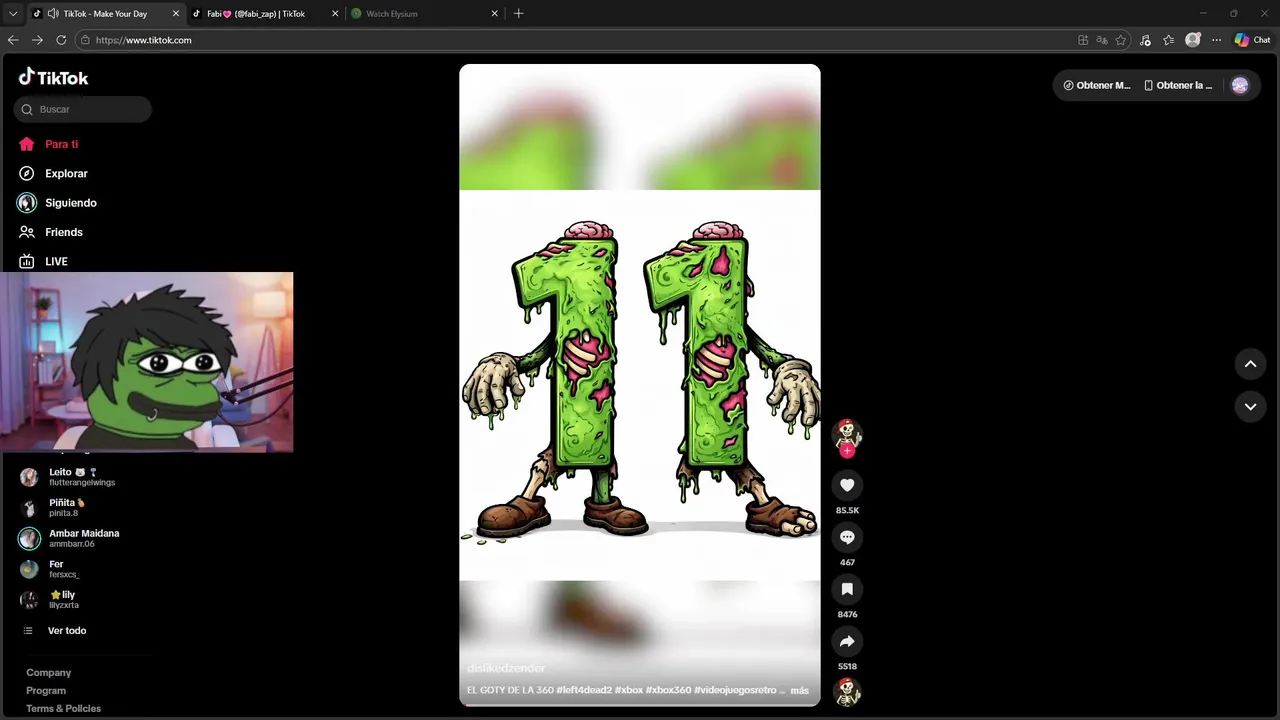Open the video sound disc icon
Screen dimensions: 1280x720
pyautogui.click(x=847, y=691)
